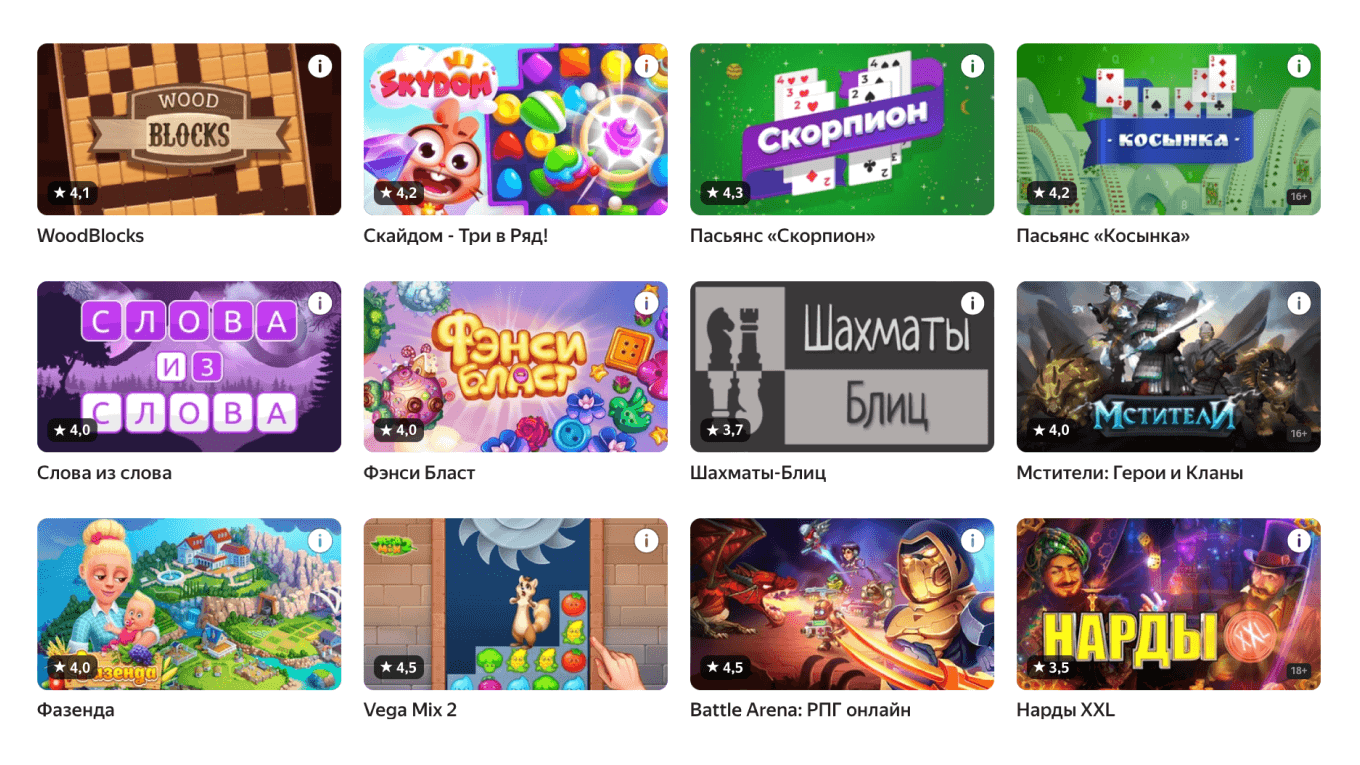Show info for Пасьянс «Косынка» game
This screenshot has width=1360, height=765.
[1298, 66]
